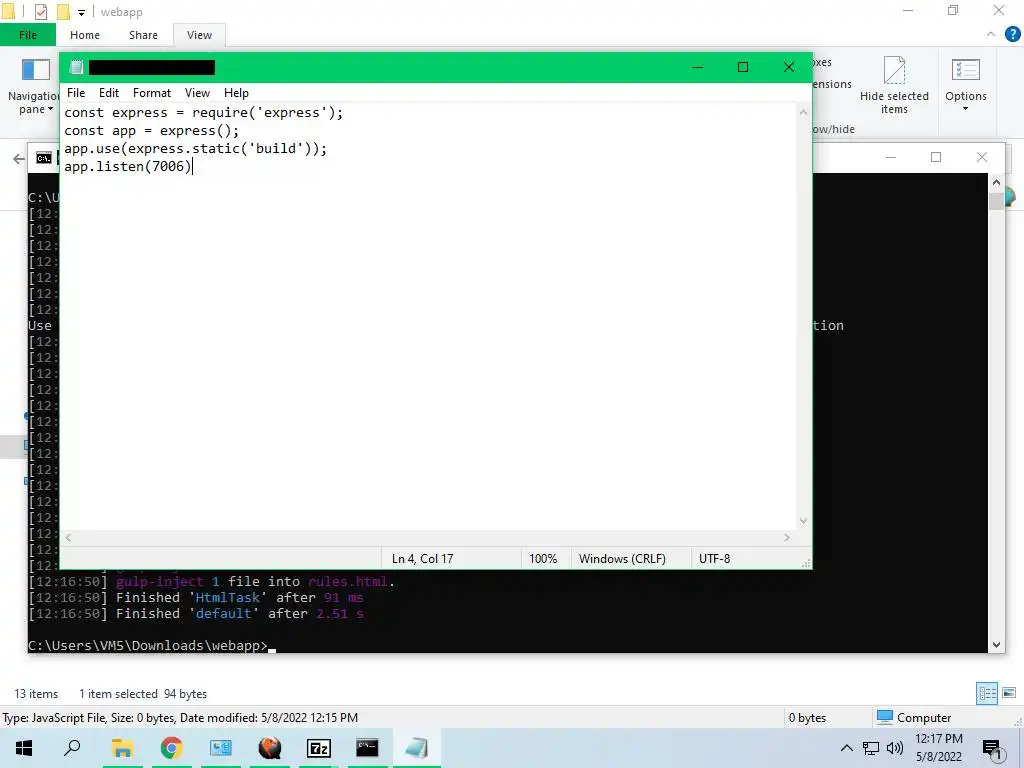This screenshot has height=768, width=1024.
Task: Switch to the Share ribbon tab
Action: point(143,35)
